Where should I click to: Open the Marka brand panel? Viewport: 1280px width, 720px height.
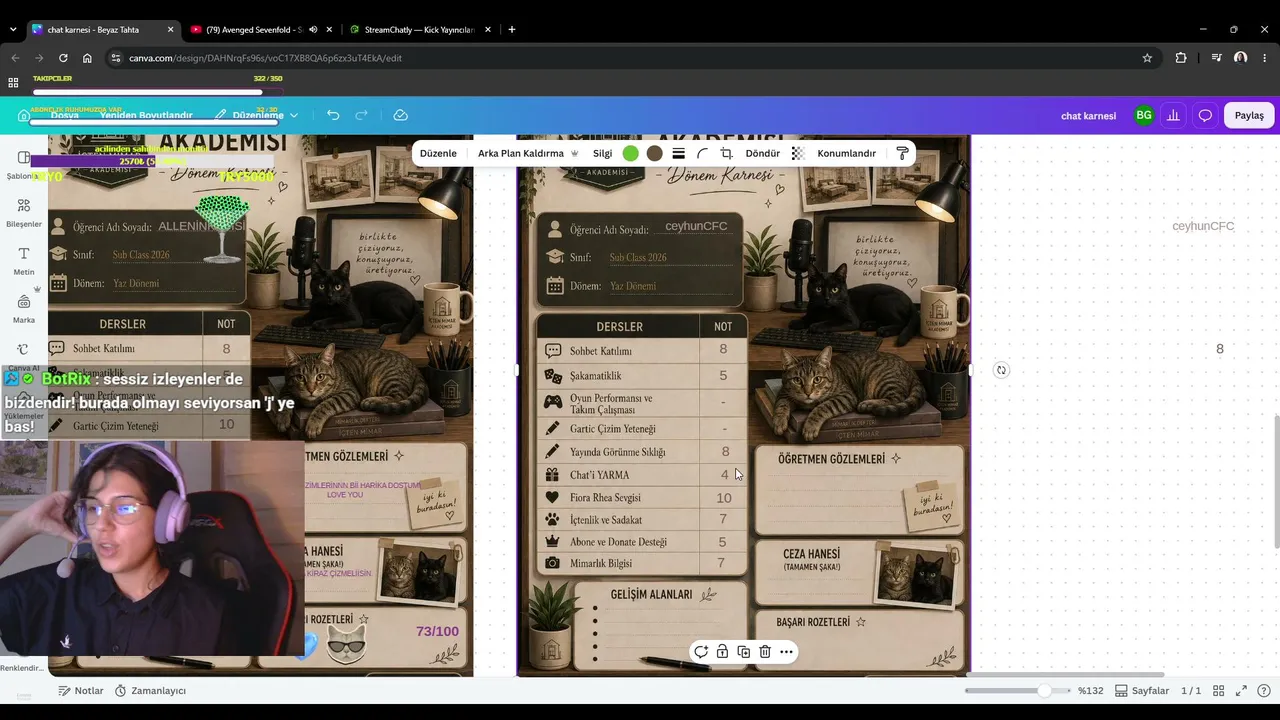coord(24,308)
